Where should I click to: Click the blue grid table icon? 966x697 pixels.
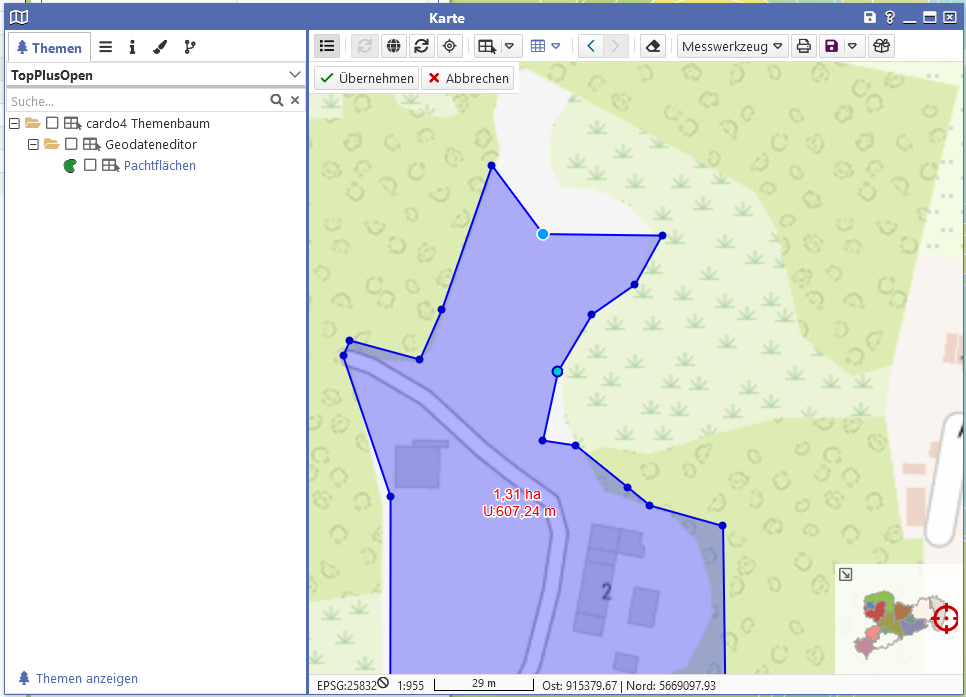point(538,46)
